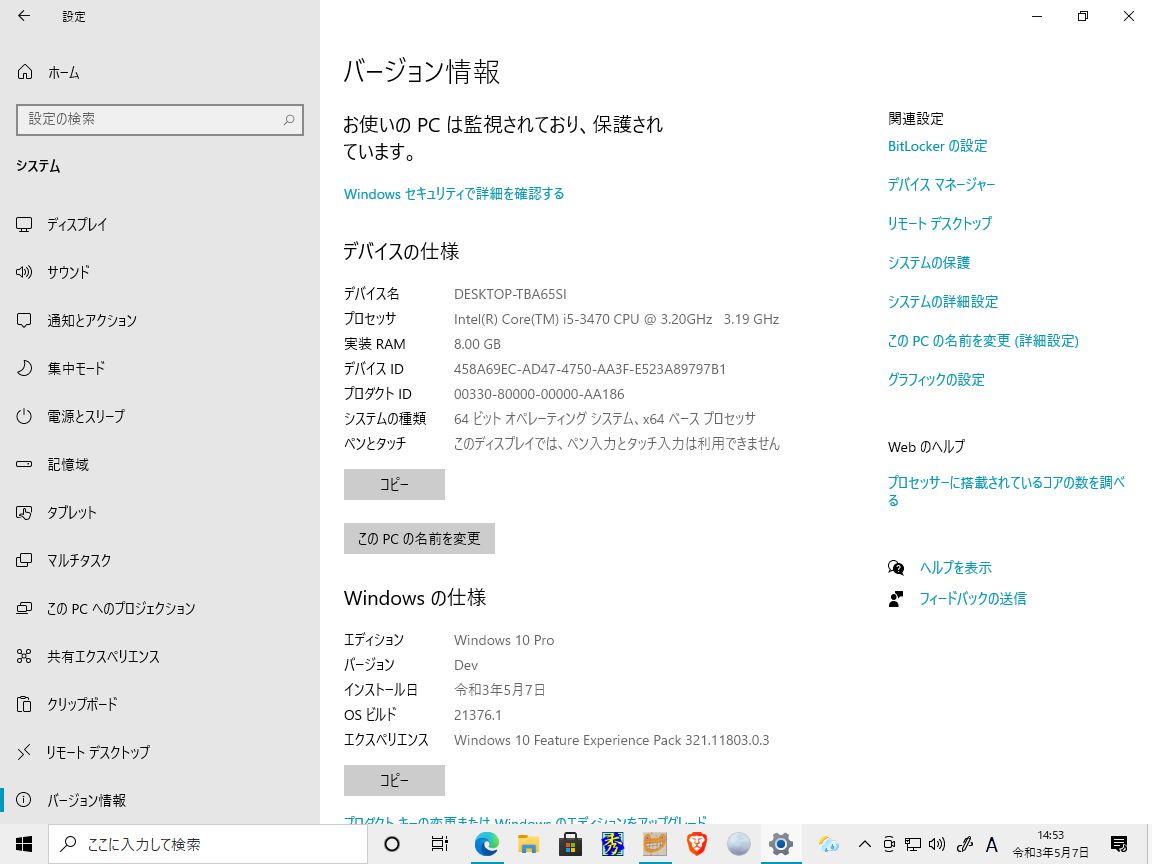Open BitLocker の設定 link

click(x=937, y=146)
